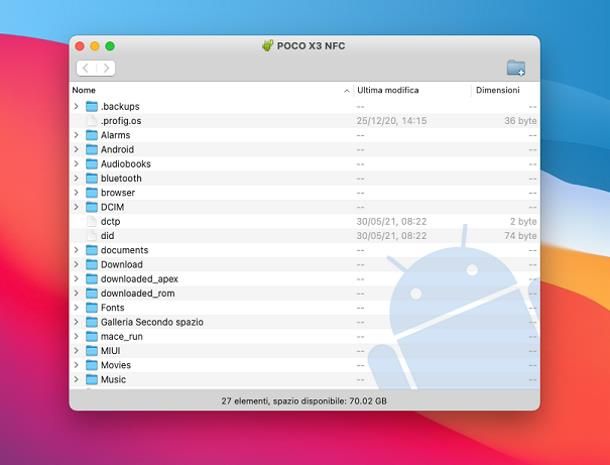Click the did file name
610x465 pixels.
(x=107, y=236)
